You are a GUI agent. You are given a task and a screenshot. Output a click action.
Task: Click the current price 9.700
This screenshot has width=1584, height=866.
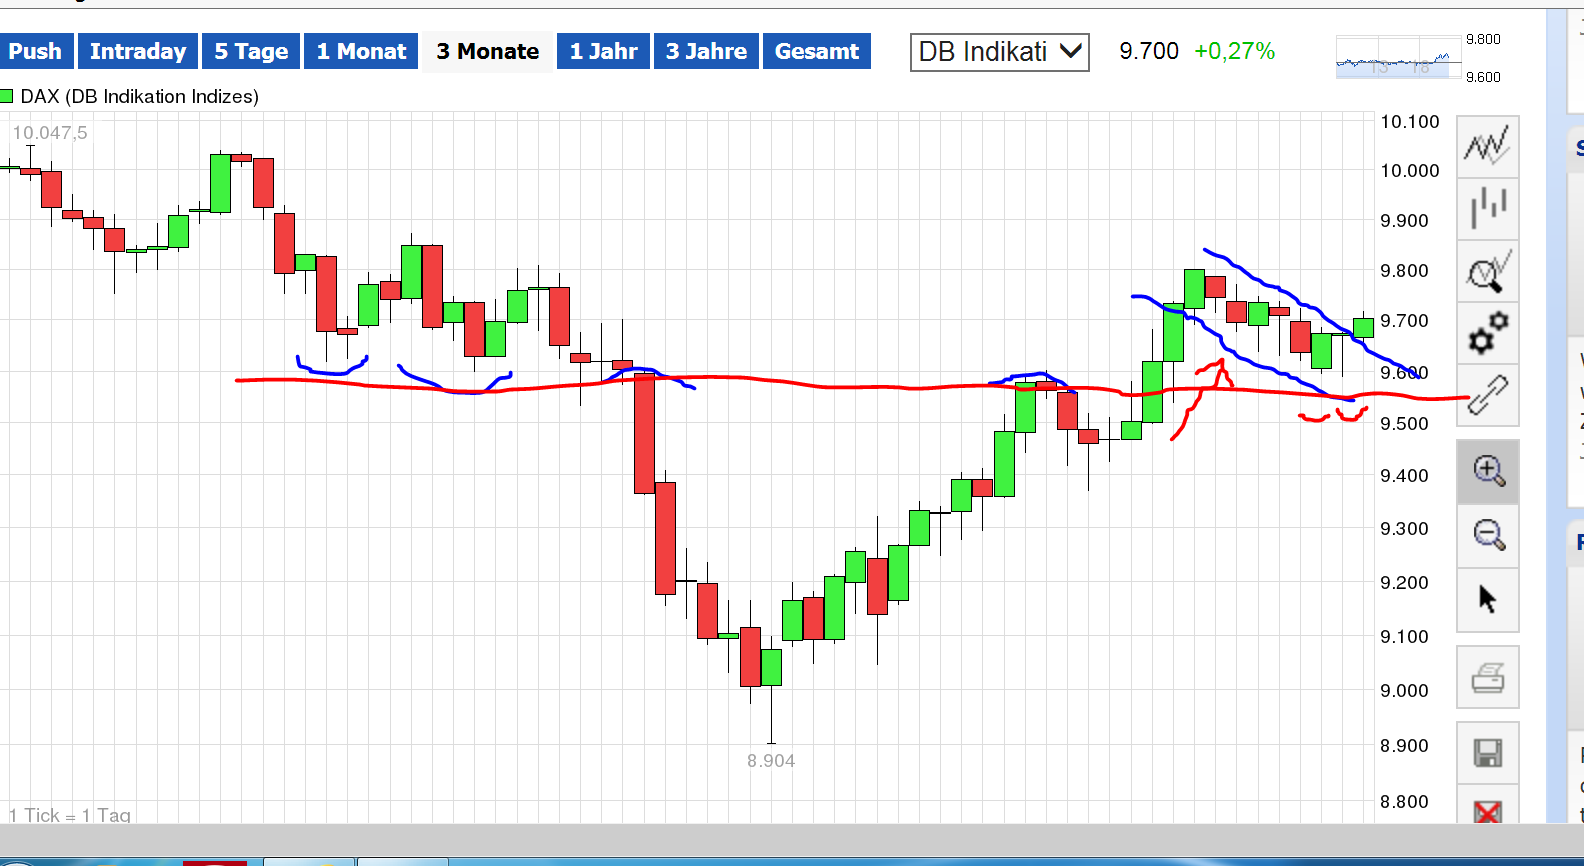pos(1149,51)
